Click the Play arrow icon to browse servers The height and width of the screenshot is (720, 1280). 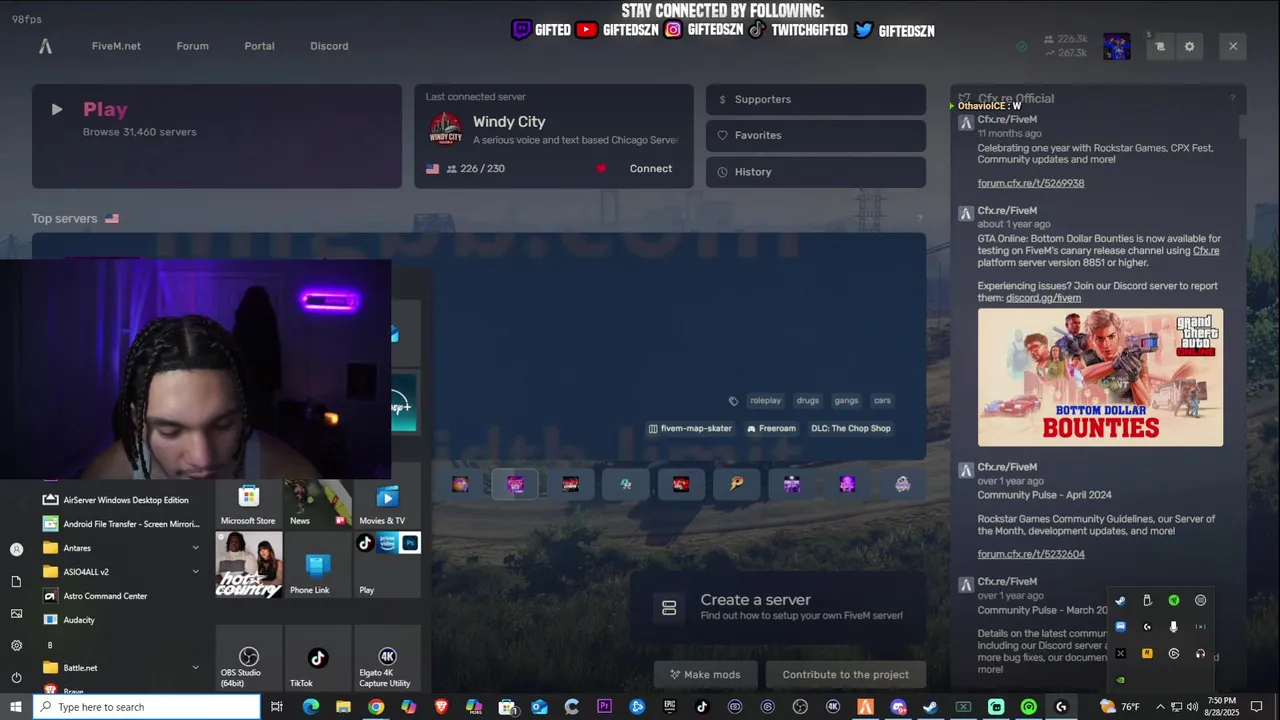[x=57, y=110]
